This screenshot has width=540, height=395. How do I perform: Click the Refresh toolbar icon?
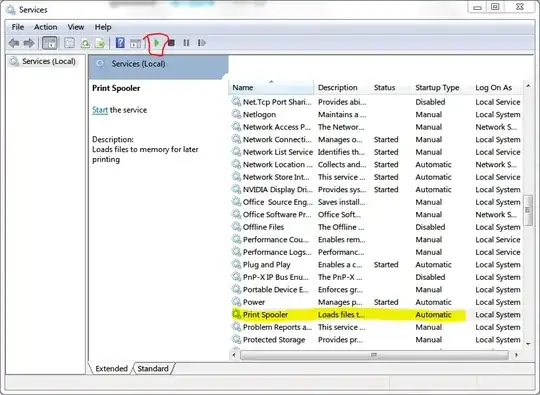(85, 43)
